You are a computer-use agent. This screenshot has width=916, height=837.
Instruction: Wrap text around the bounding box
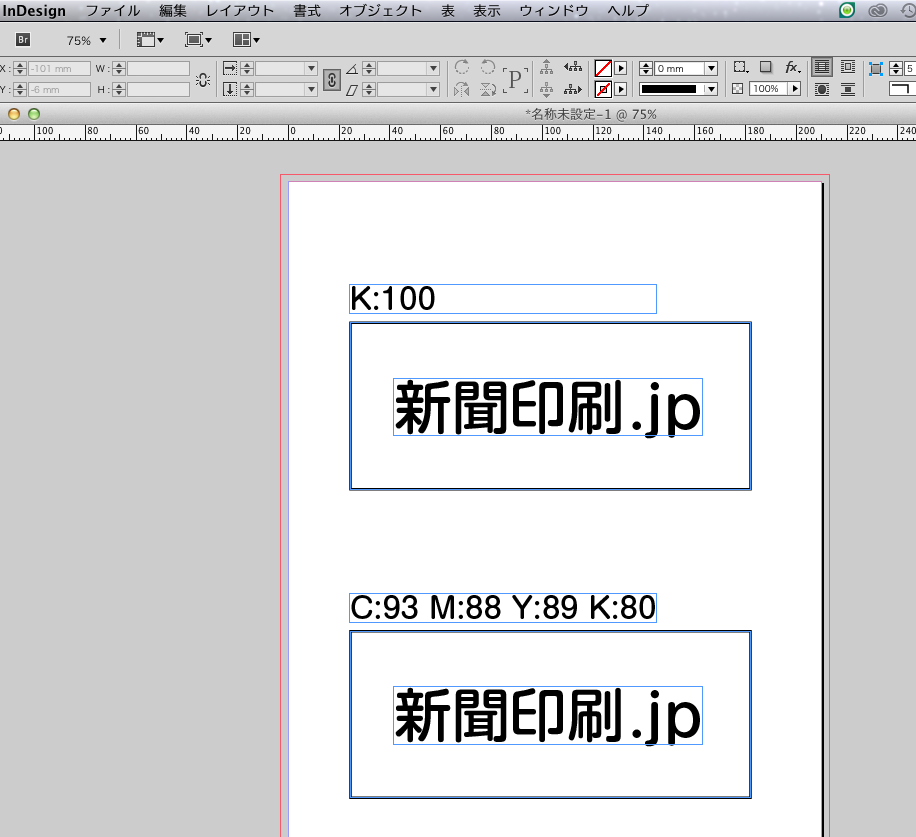tap(848, 67)
